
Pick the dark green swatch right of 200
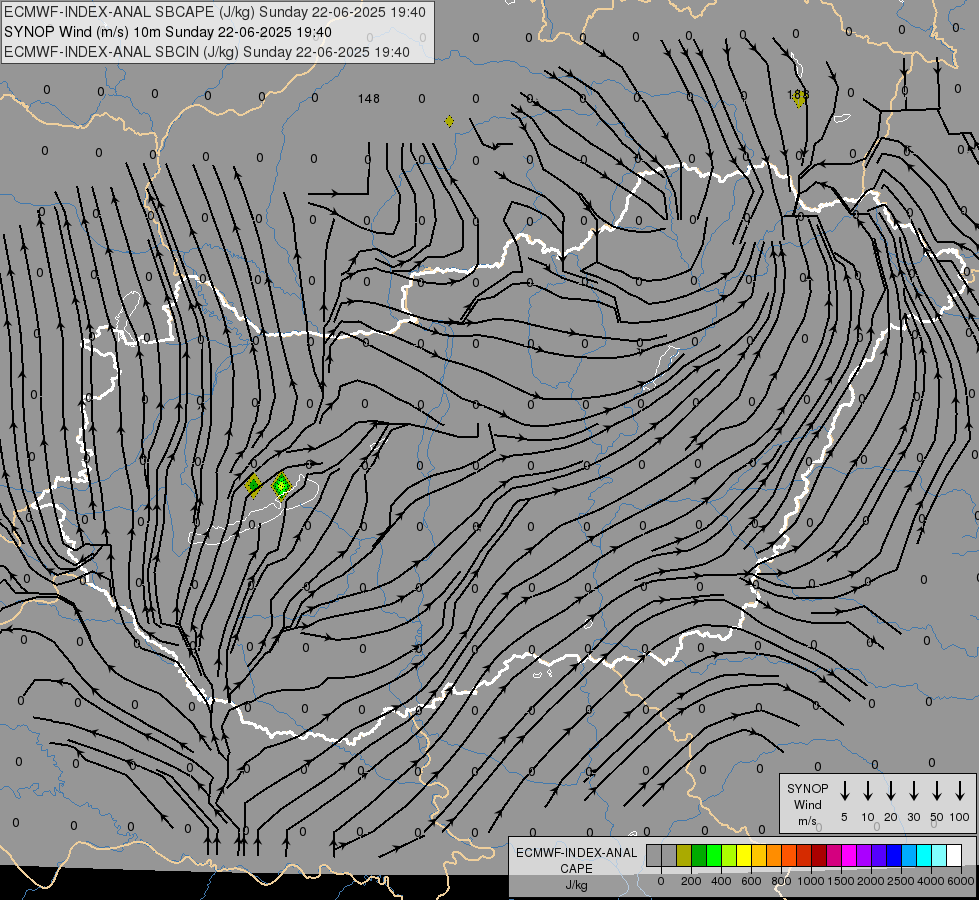click(x=699, y=855)
